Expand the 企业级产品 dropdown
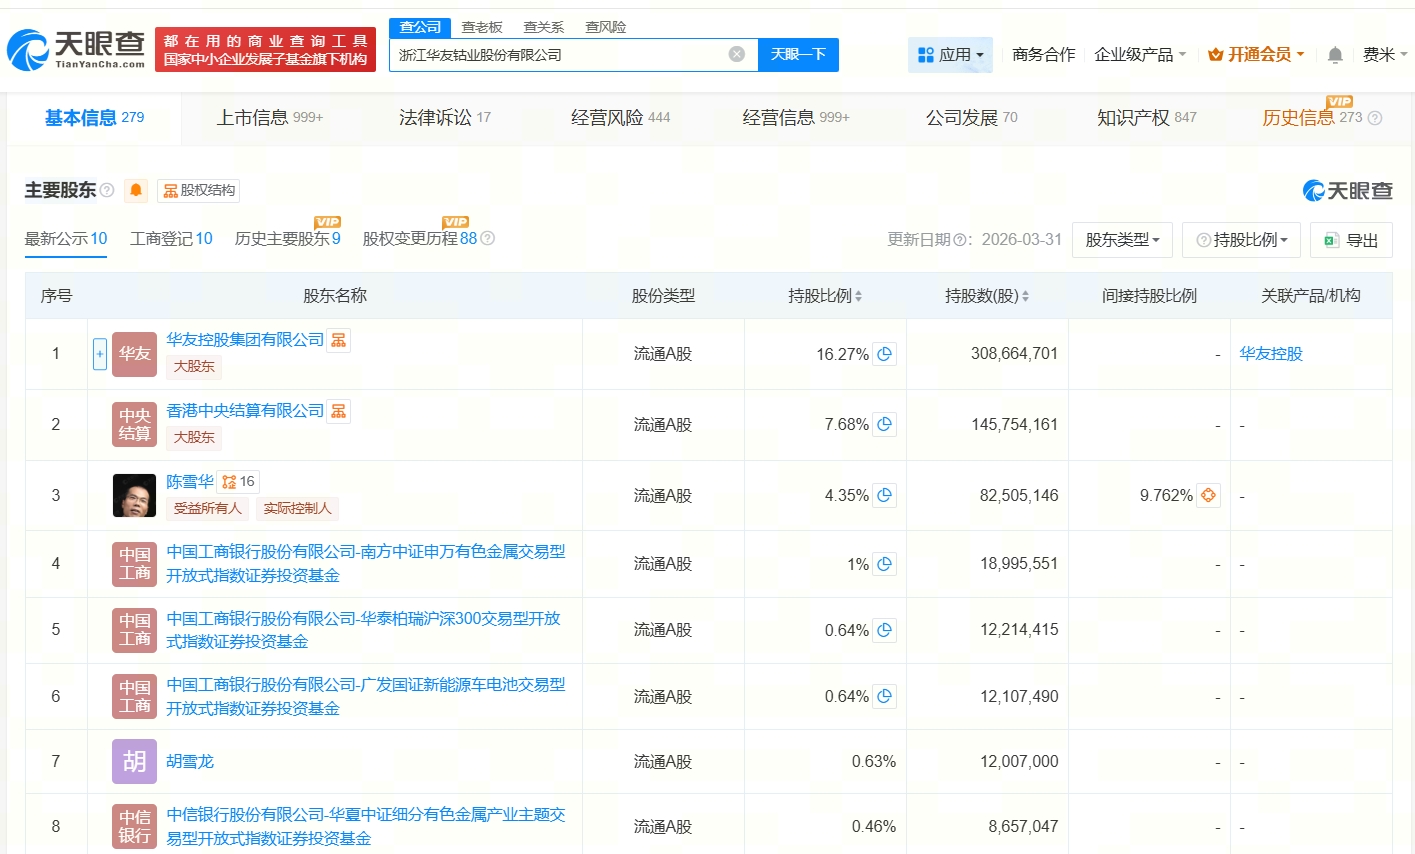 [1140, 55]
